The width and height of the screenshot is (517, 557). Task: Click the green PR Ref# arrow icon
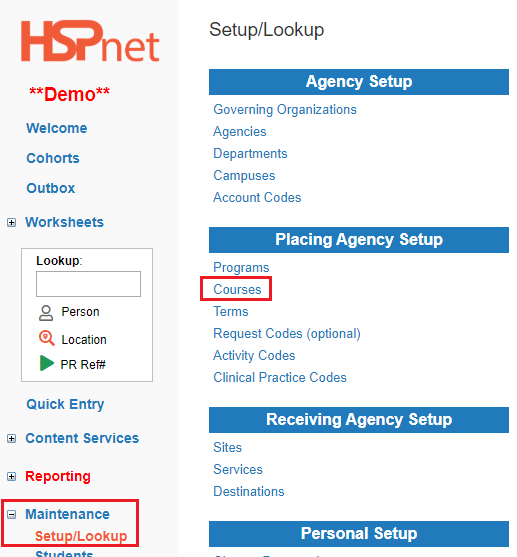(x=47, y=363)
